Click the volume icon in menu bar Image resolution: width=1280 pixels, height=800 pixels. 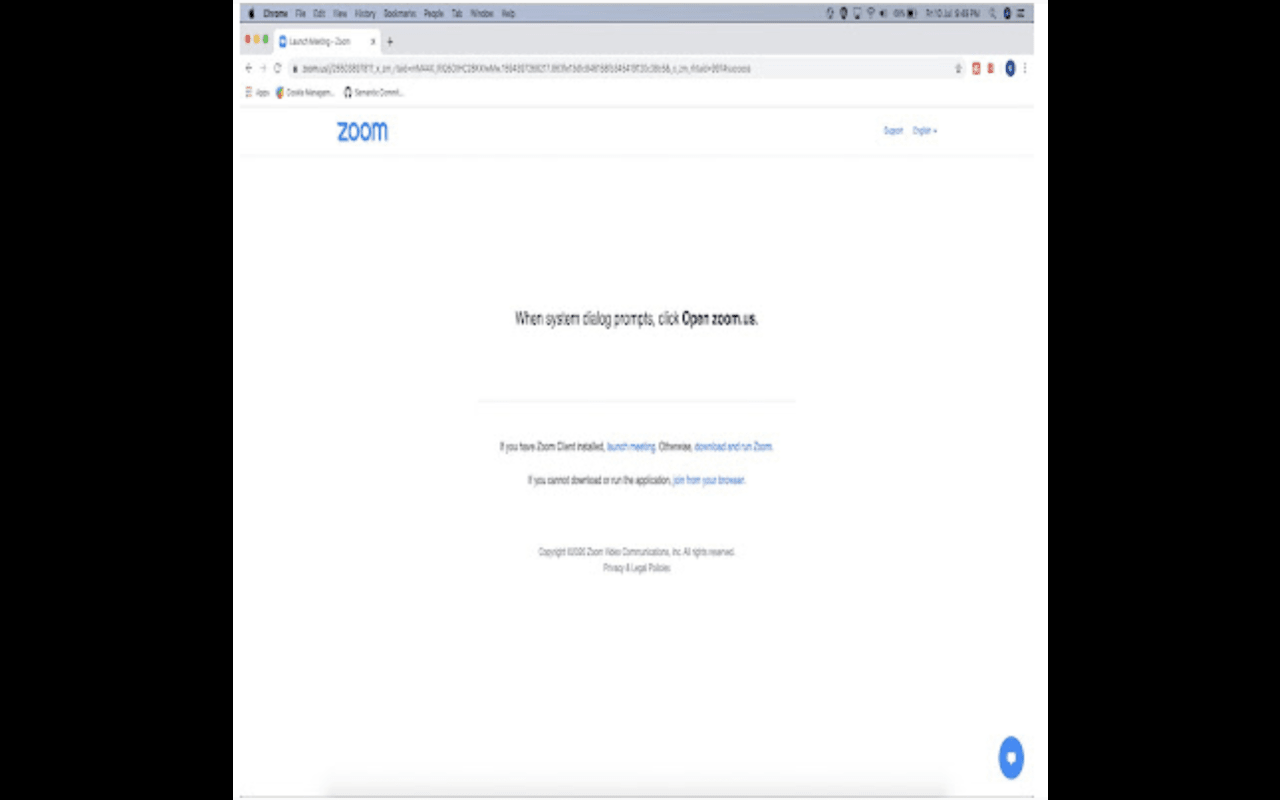tap(883, 14)
